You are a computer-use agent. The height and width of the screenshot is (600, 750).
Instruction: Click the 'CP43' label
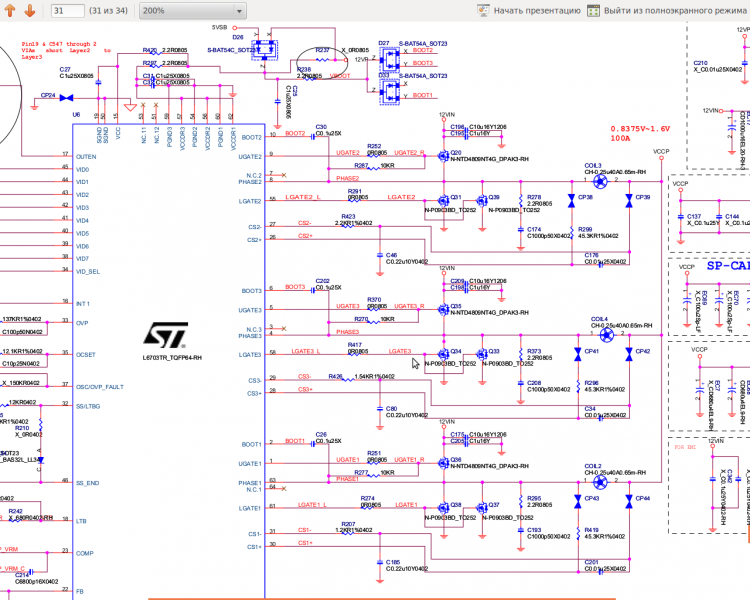click(x=591, y=498)
